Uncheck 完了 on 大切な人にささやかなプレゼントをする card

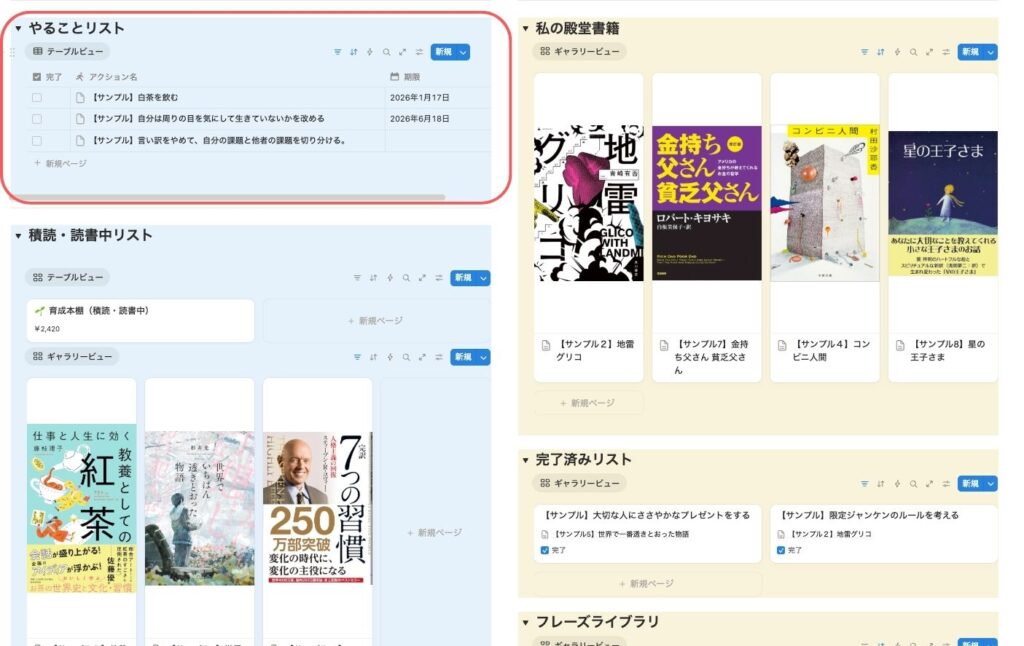pyautogui.click(x=544, y=550)
